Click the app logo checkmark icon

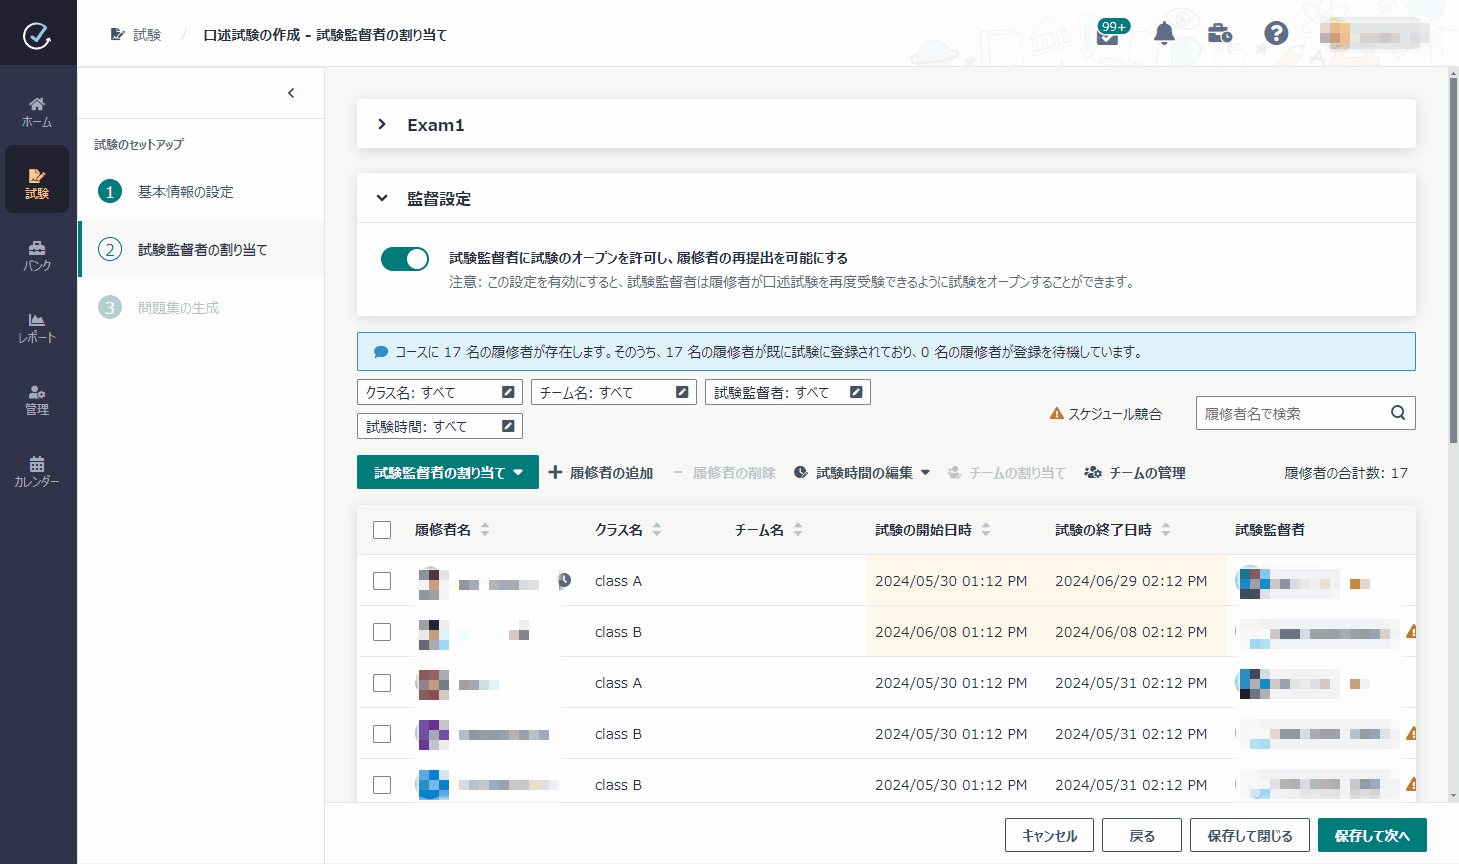(x=37, y=36)
